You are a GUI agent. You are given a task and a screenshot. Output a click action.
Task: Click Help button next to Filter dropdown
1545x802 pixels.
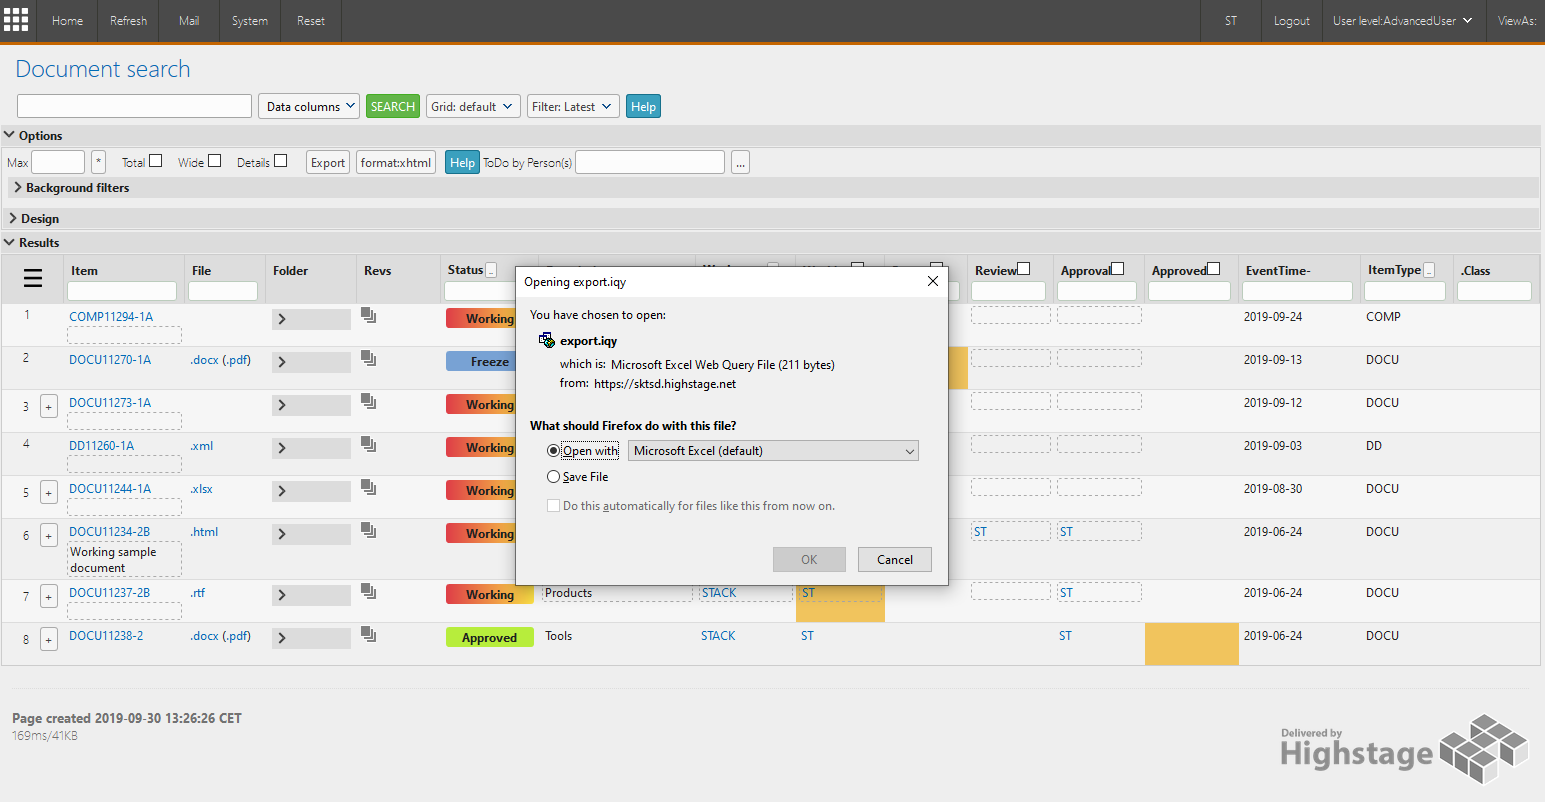pos(643,106)
